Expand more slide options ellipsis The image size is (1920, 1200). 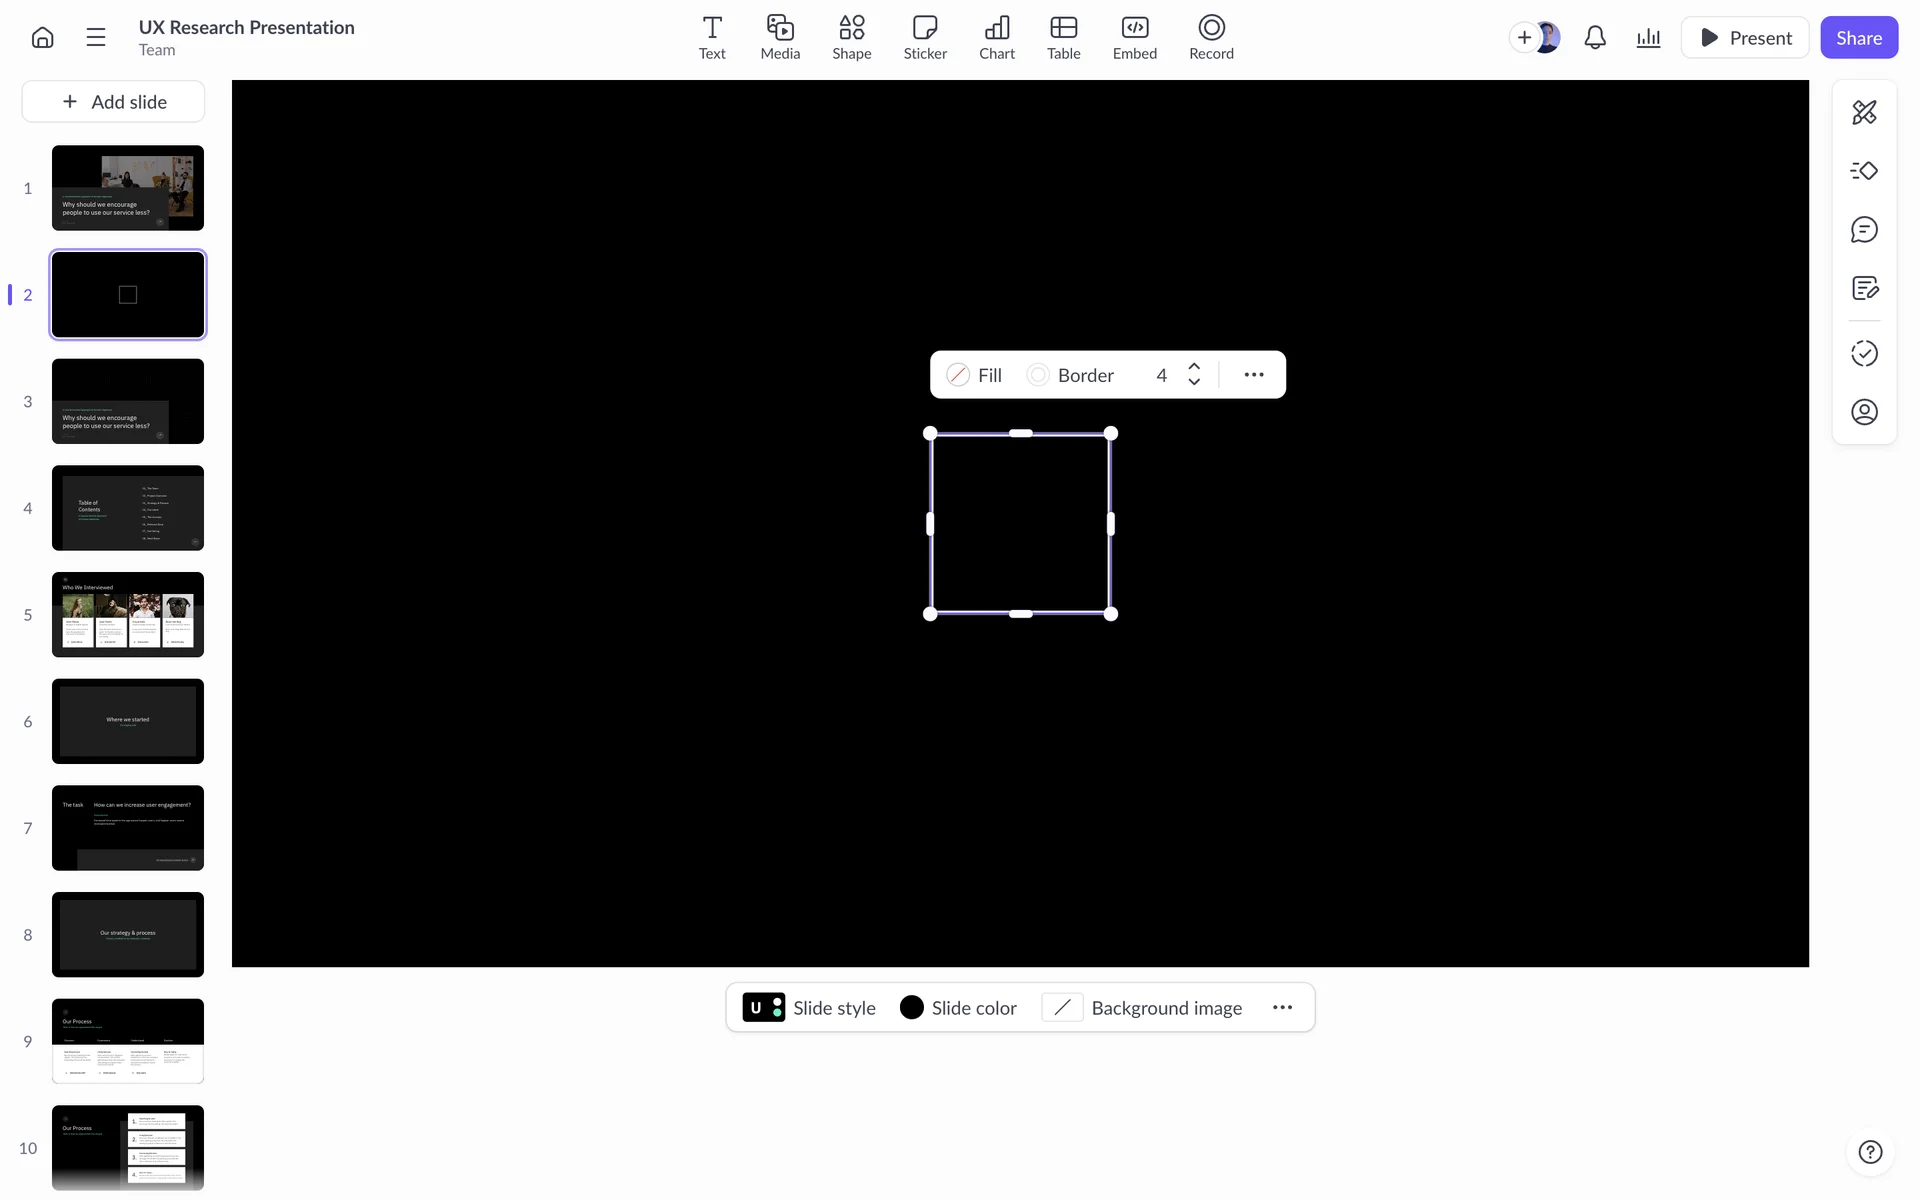pos(1282,1008)
